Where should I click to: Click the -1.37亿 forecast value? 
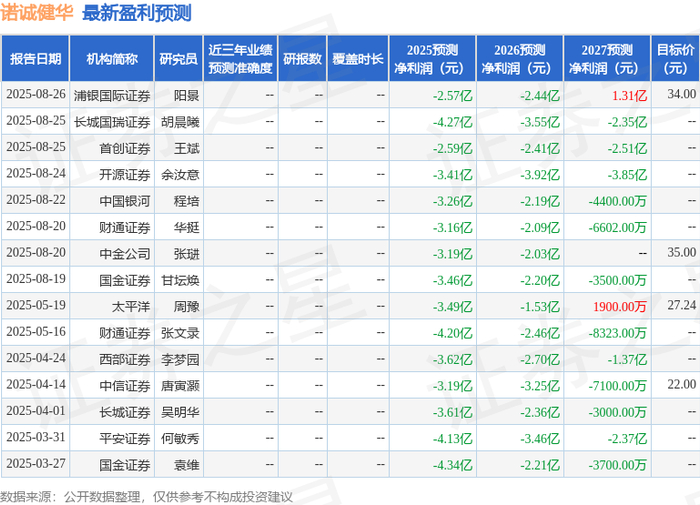627,359
